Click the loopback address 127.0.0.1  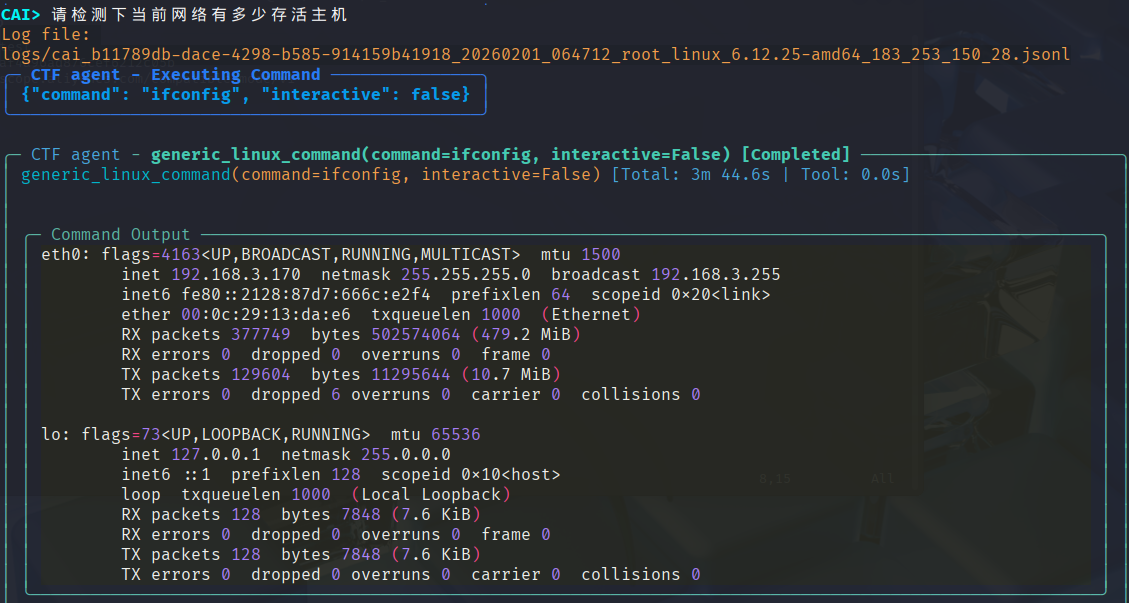point(216,455)
